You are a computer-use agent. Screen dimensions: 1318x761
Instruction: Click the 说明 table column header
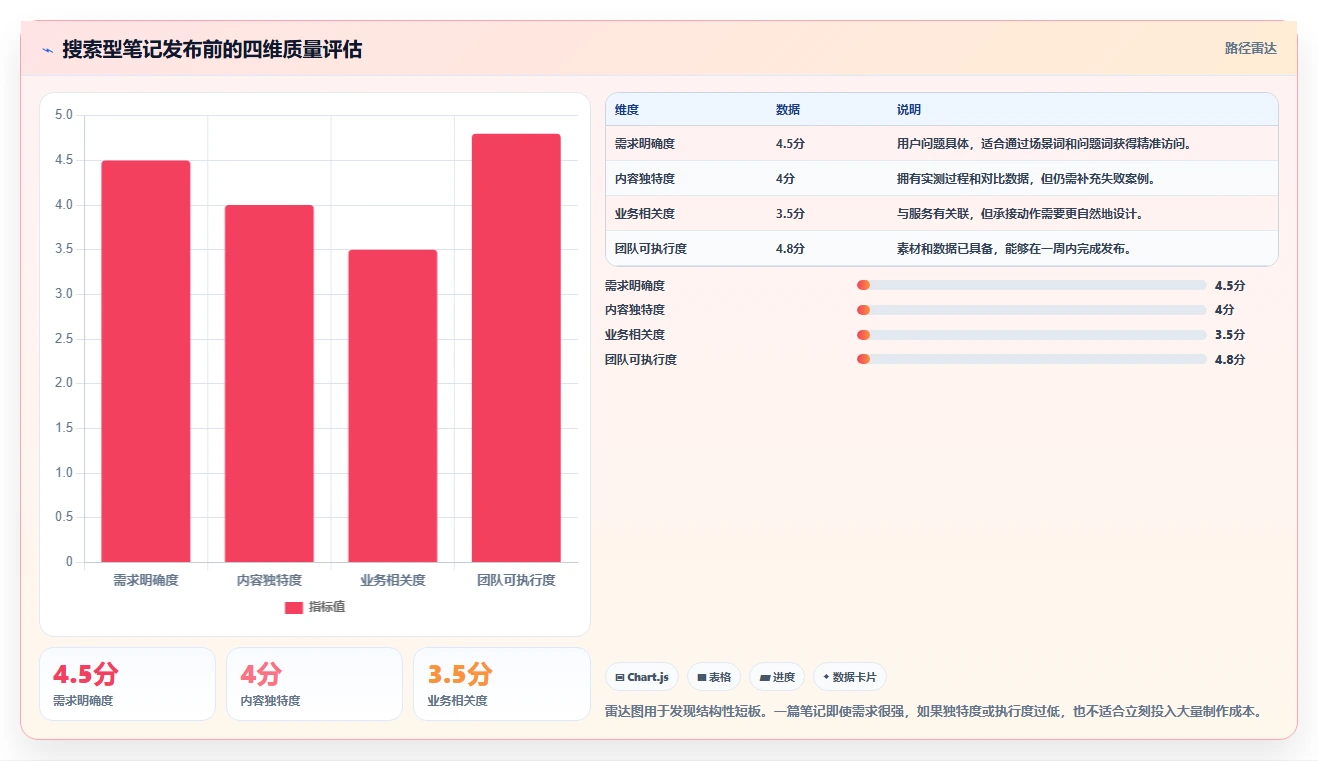pyautogui.click(x=909, y=110)
